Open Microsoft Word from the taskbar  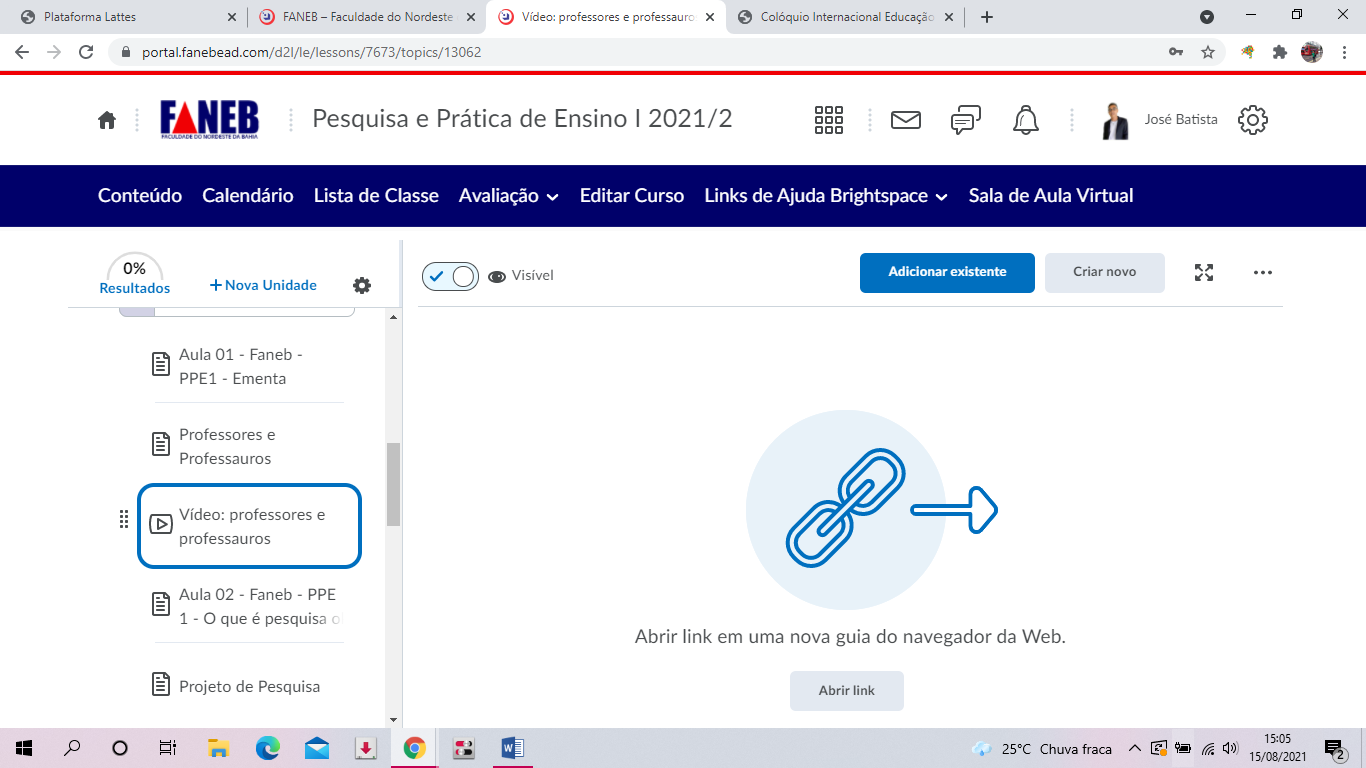[512, 748]
